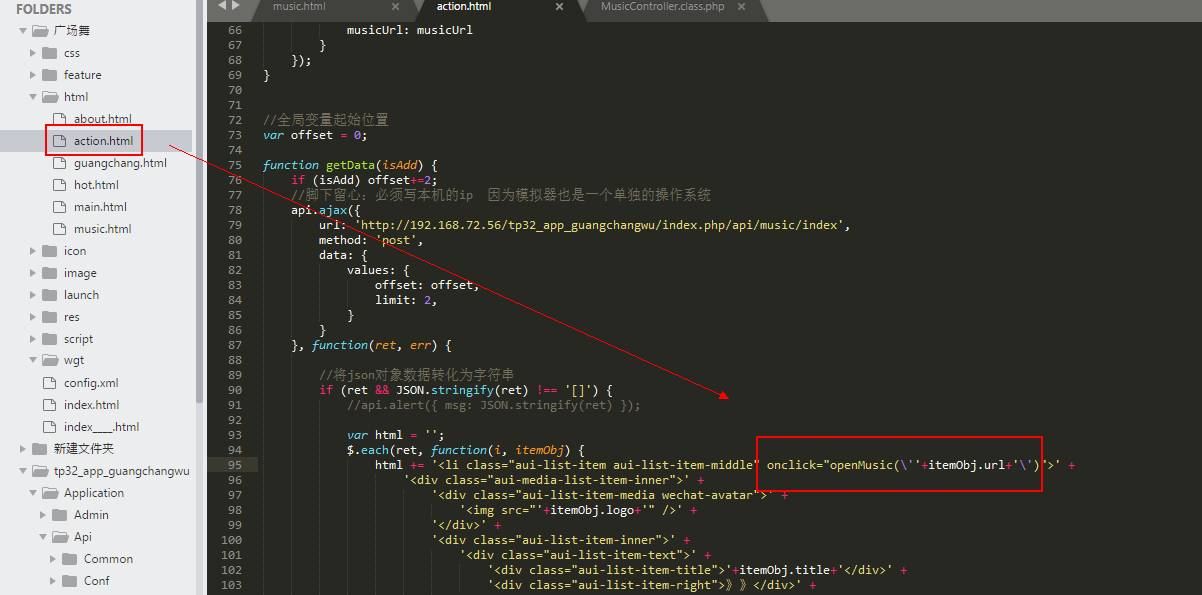1202x595 pixels.
Task: Open config.xml in the wgt folder
Action: pos(91,383)
